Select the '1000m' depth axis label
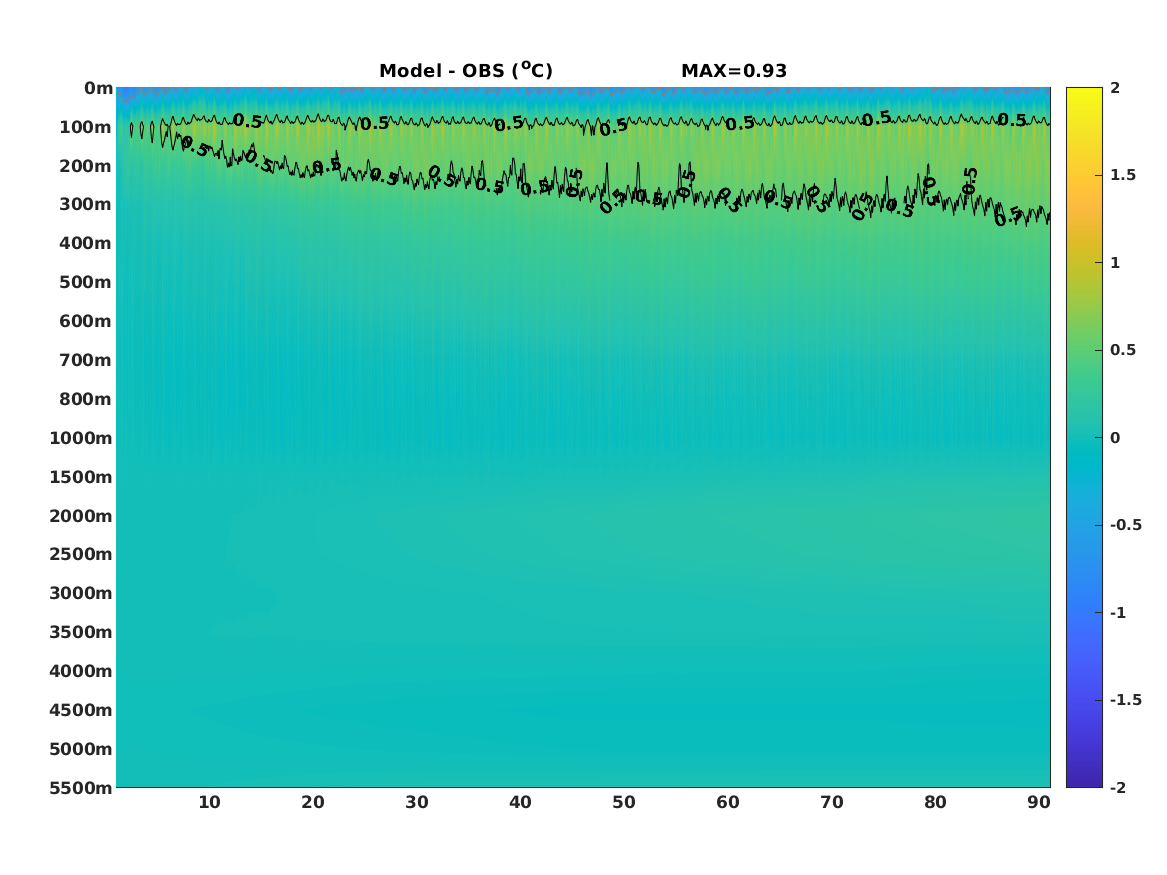This screenshot has height=875, width=1167. [x=81, y=438]
